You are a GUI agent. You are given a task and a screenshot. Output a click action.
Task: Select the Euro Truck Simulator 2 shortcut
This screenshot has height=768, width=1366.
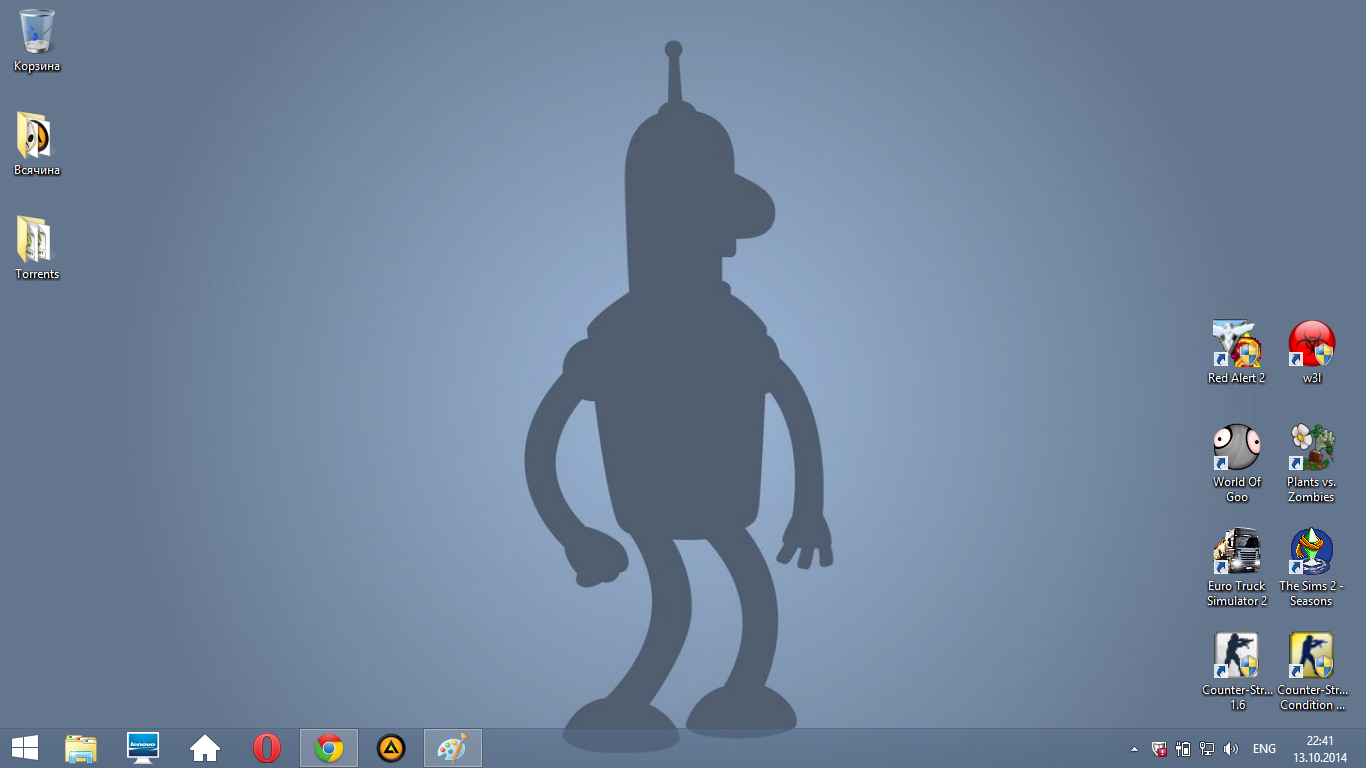point(1237,567)
